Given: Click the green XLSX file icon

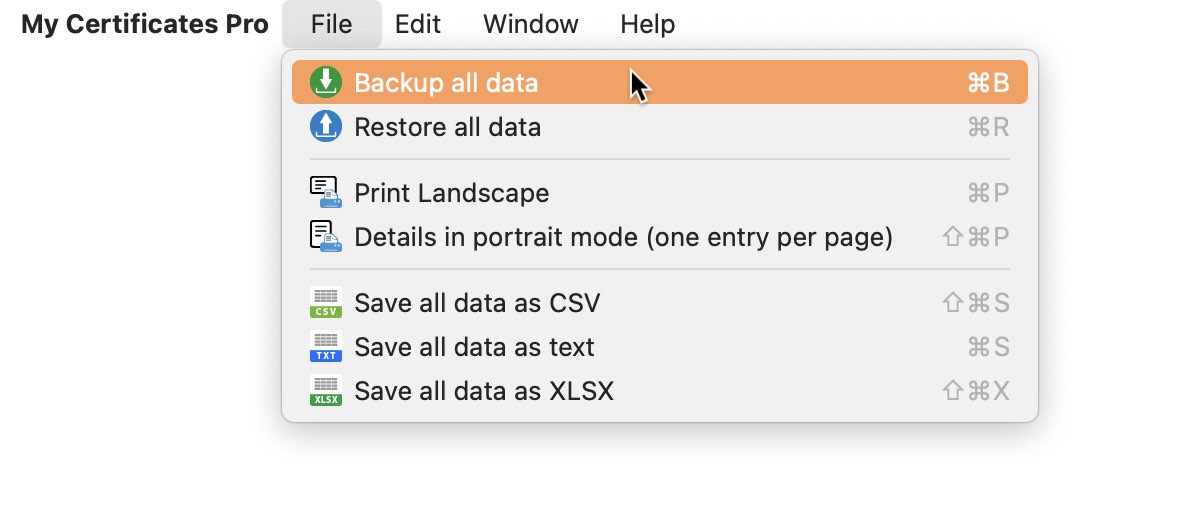Looking at the screenshot, I should [326, 390].
